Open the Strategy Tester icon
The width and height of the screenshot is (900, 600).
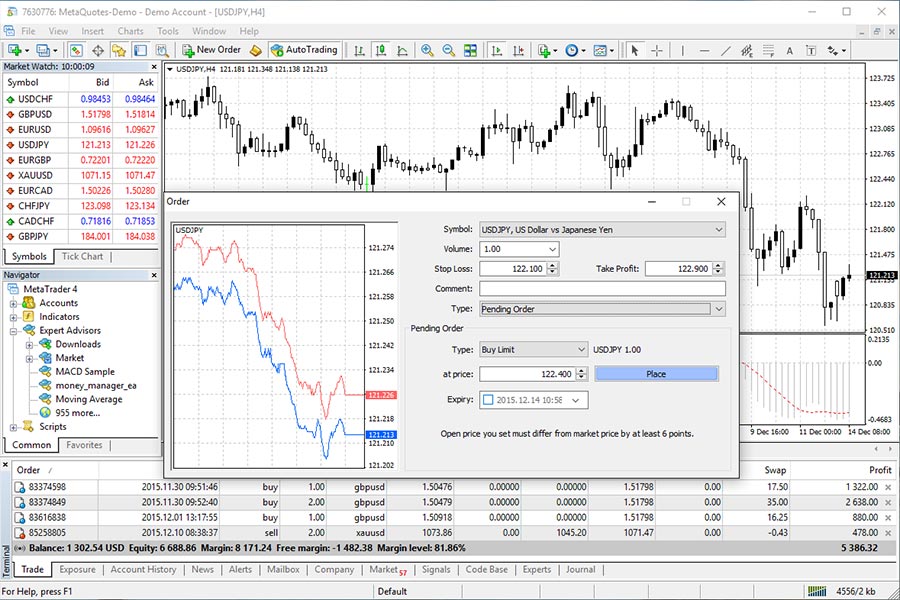162,51
